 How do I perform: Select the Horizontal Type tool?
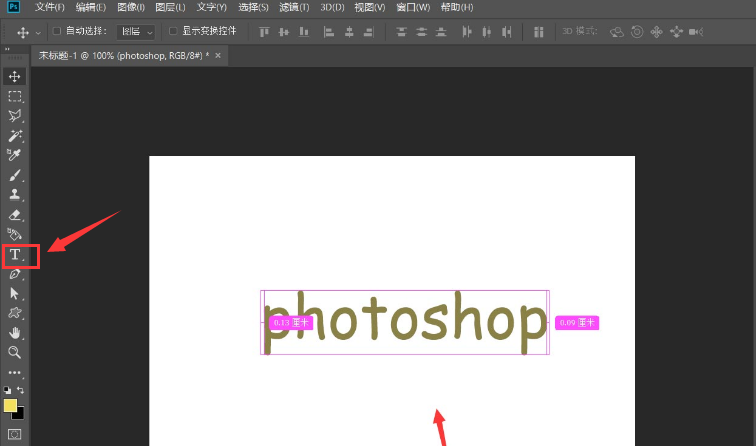pos(15,255)
